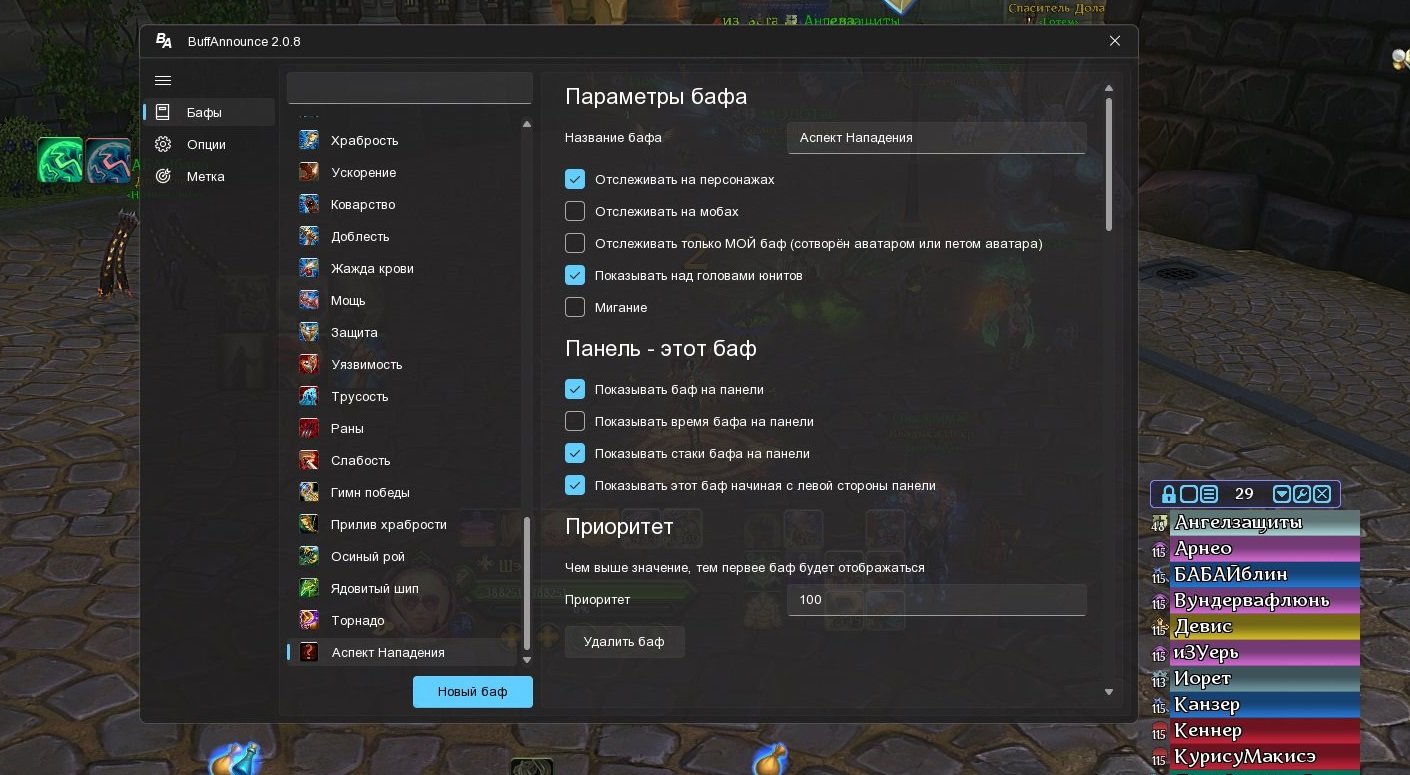Click the Торнадо buff icon

click(x=309, y=621)
